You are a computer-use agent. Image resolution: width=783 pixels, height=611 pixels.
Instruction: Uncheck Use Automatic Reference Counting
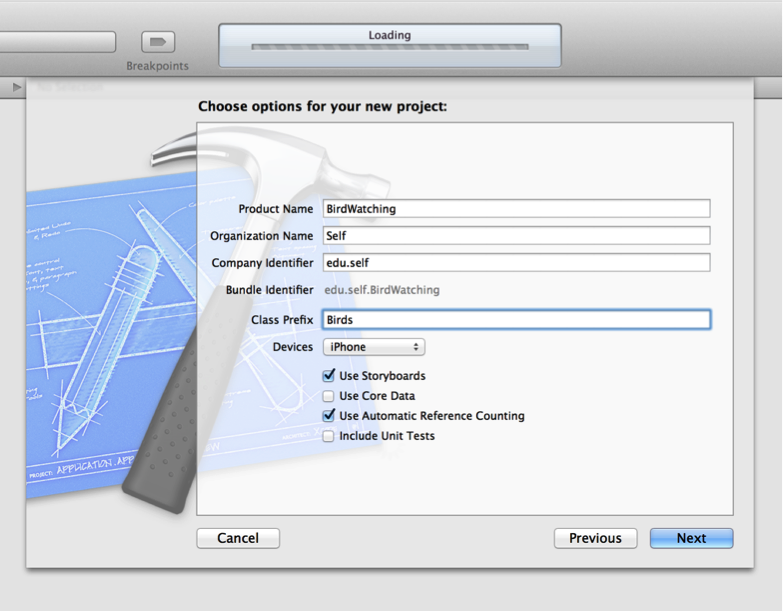pyautogui.click(x=329, y=416)
